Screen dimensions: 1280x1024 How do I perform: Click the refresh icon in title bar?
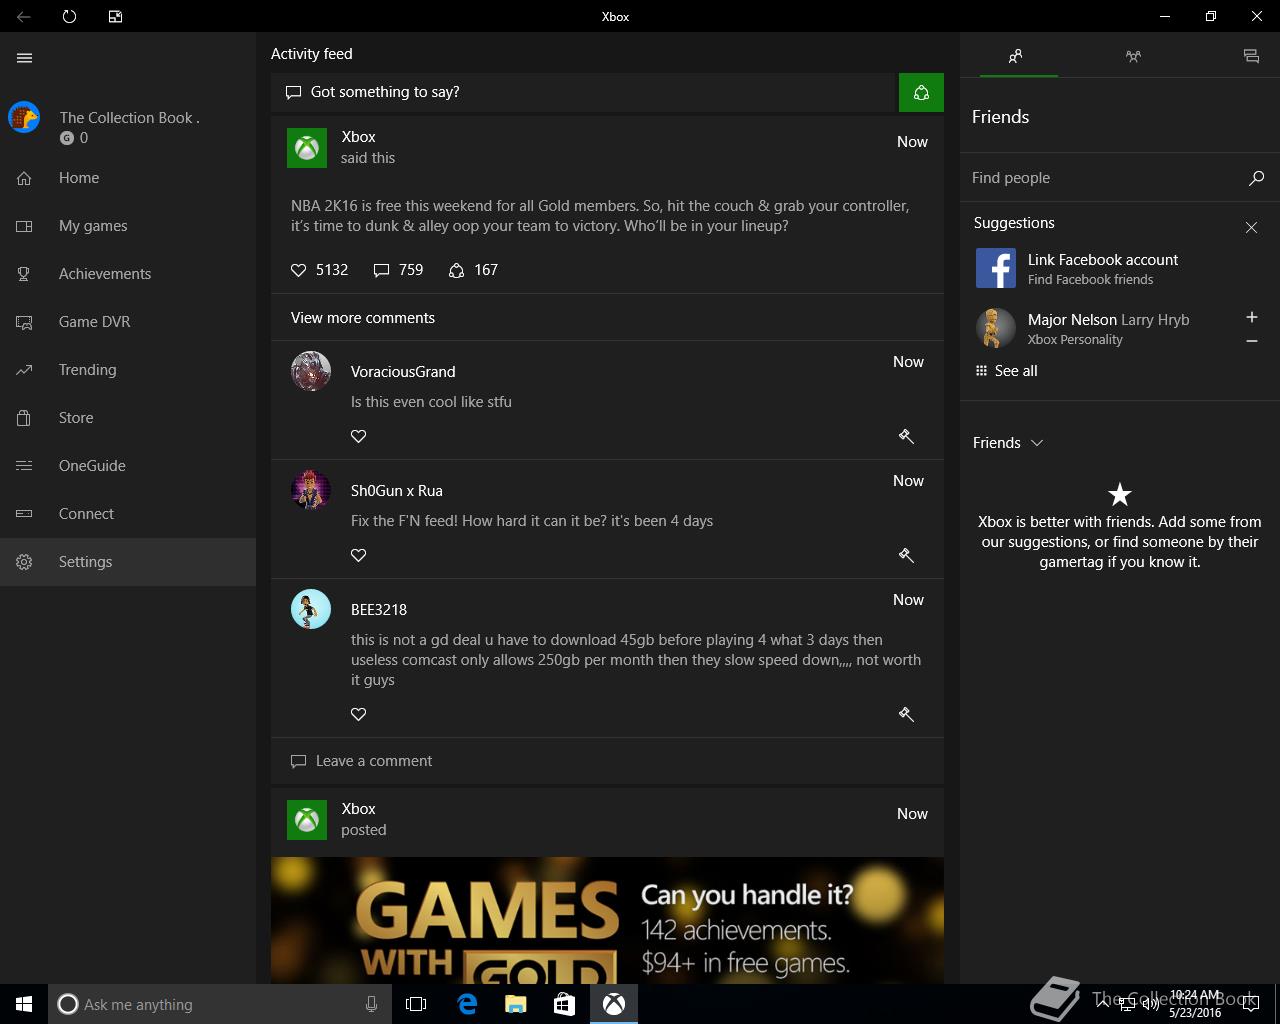pyautogui.click(x=69, y=16)
